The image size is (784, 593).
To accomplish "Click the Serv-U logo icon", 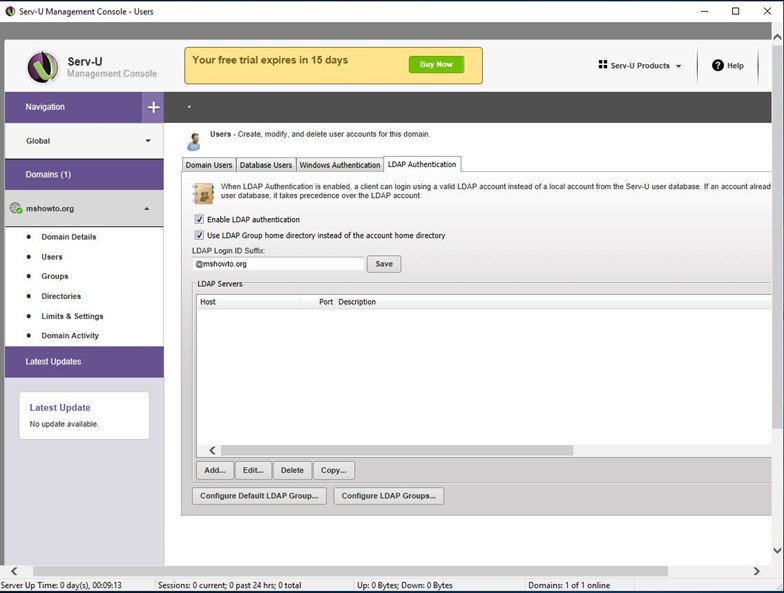I will click(x=42, y=67).
